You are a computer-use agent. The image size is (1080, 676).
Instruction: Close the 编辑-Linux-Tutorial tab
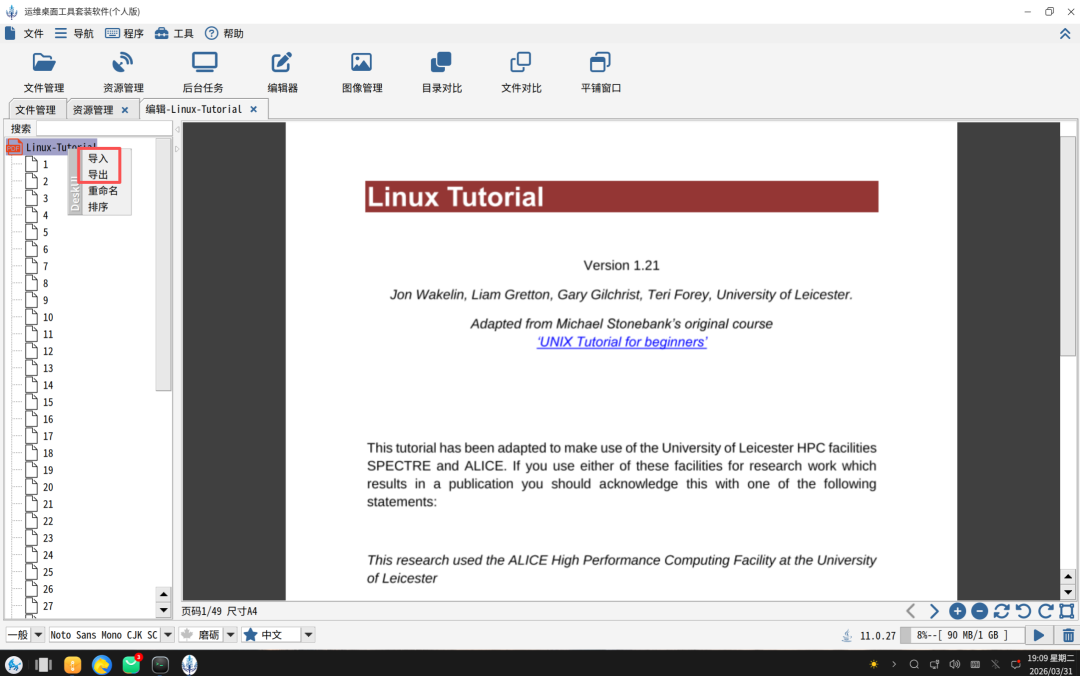[253, 109]
